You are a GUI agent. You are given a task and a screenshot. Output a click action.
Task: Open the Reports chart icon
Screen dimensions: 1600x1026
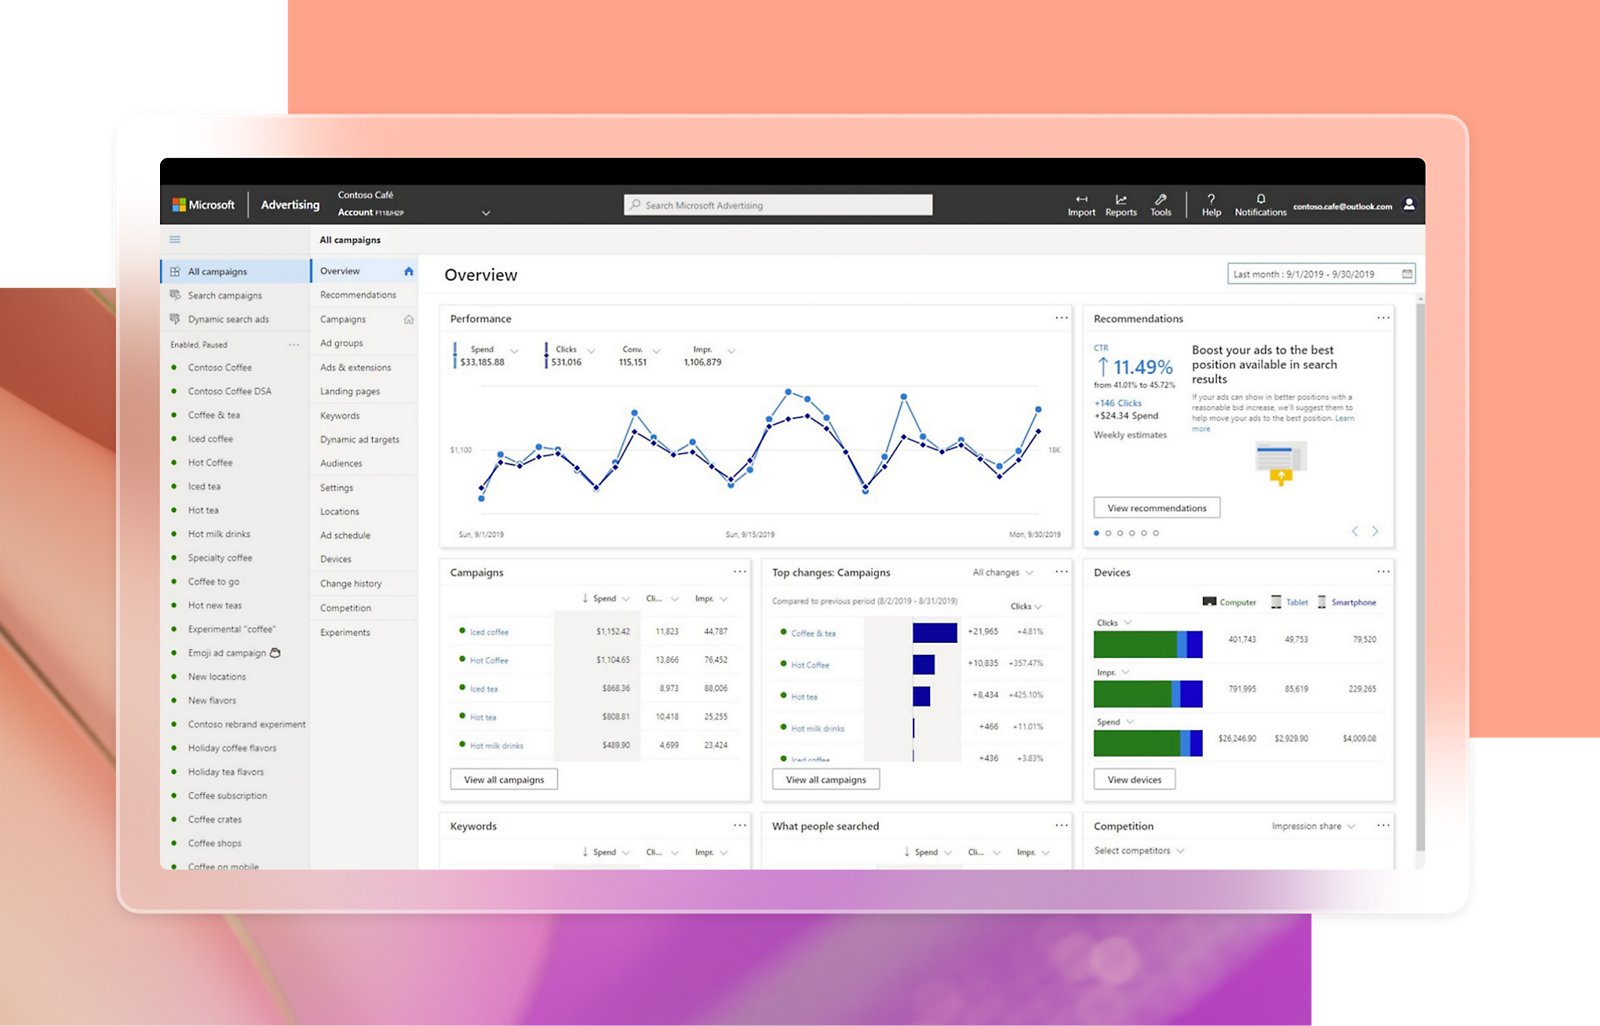(x=1121, y=199)
